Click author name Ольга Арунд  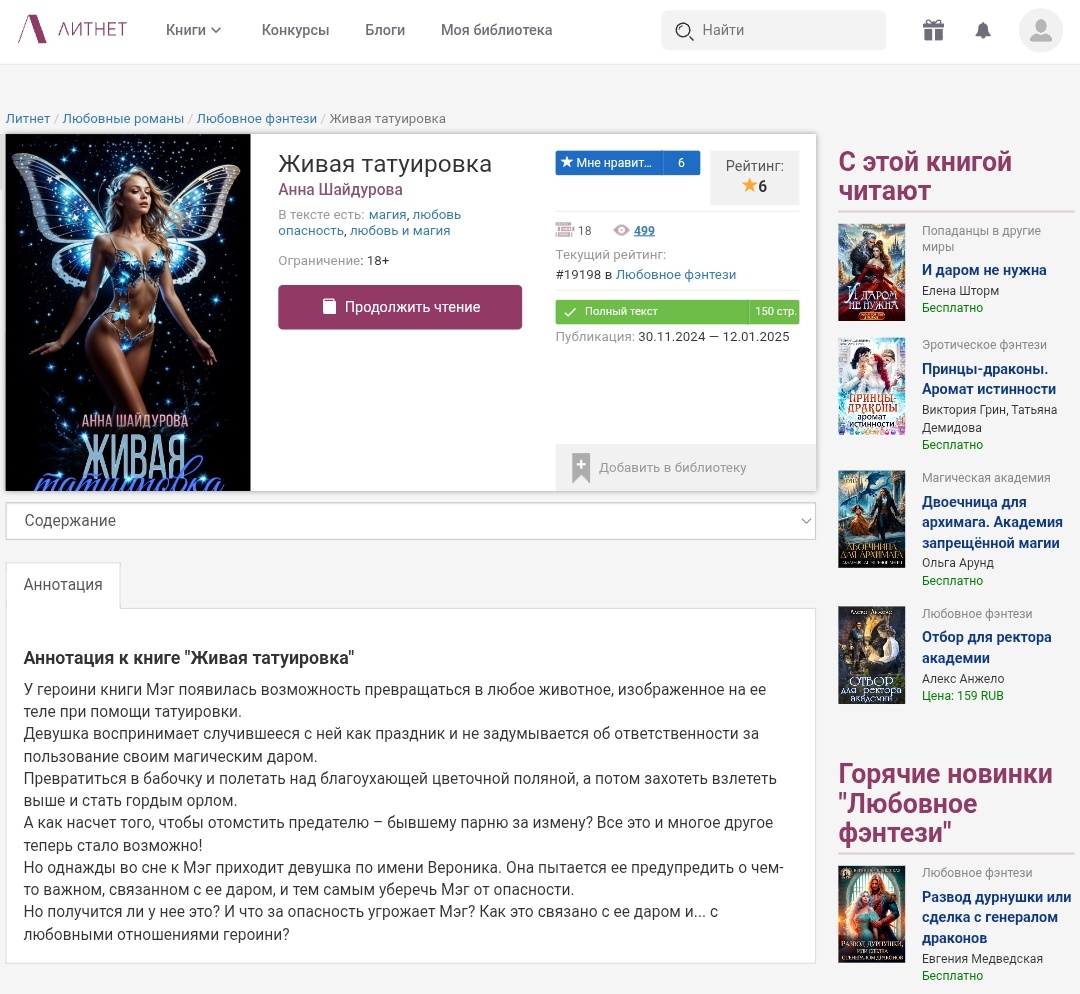click(x=958, y=563)
